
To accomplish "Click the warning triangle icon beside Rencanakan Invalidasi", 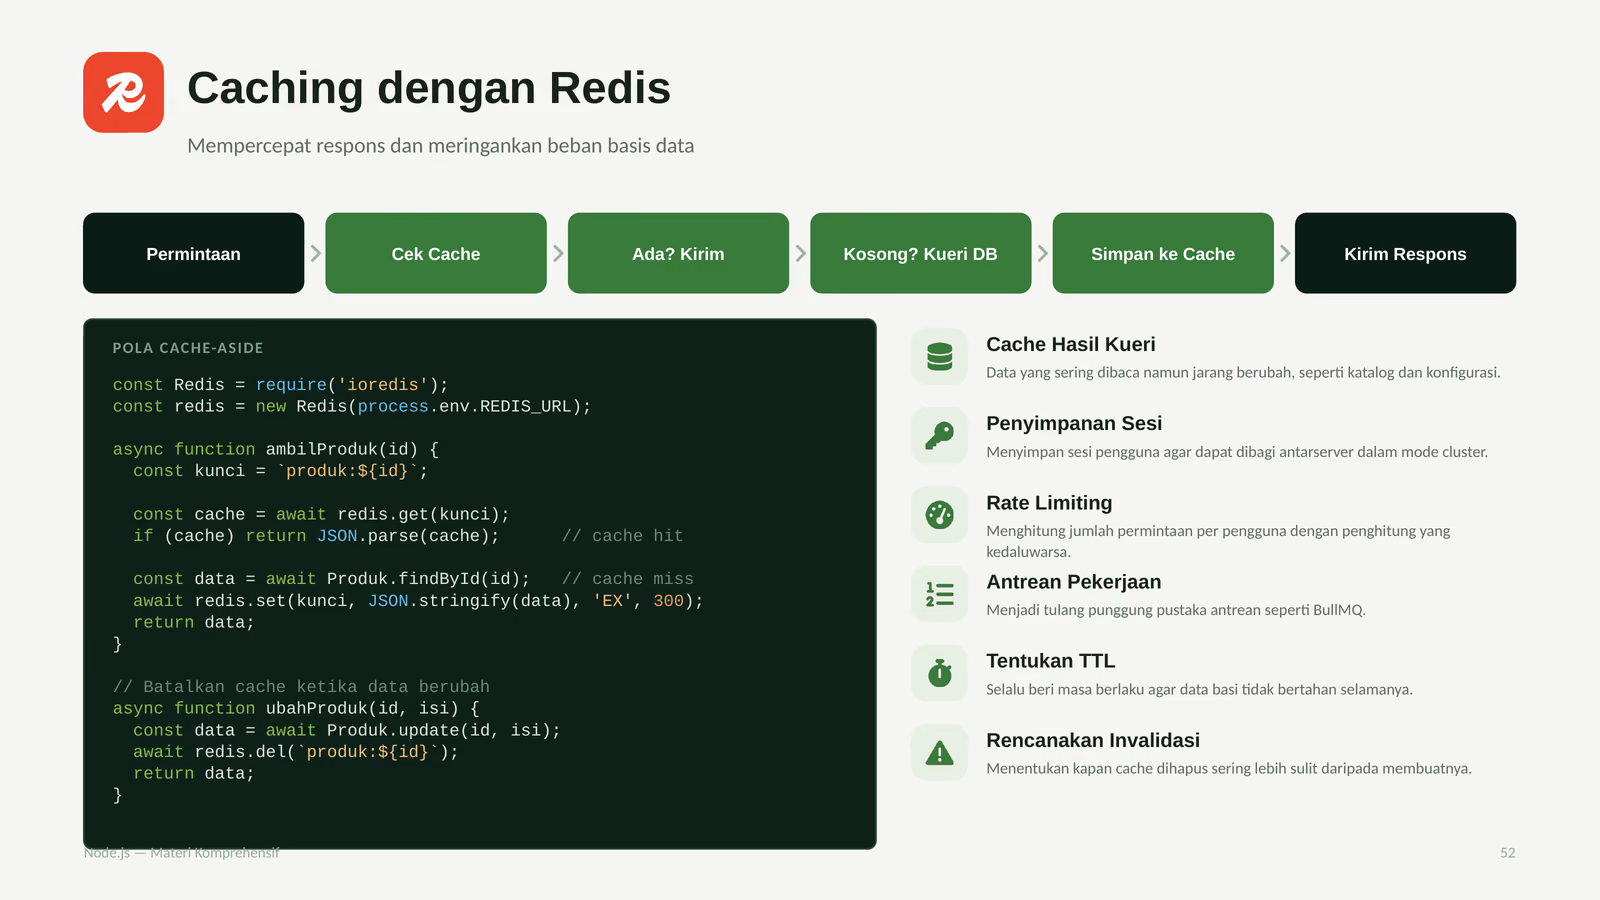I will (x=939, y=753).
